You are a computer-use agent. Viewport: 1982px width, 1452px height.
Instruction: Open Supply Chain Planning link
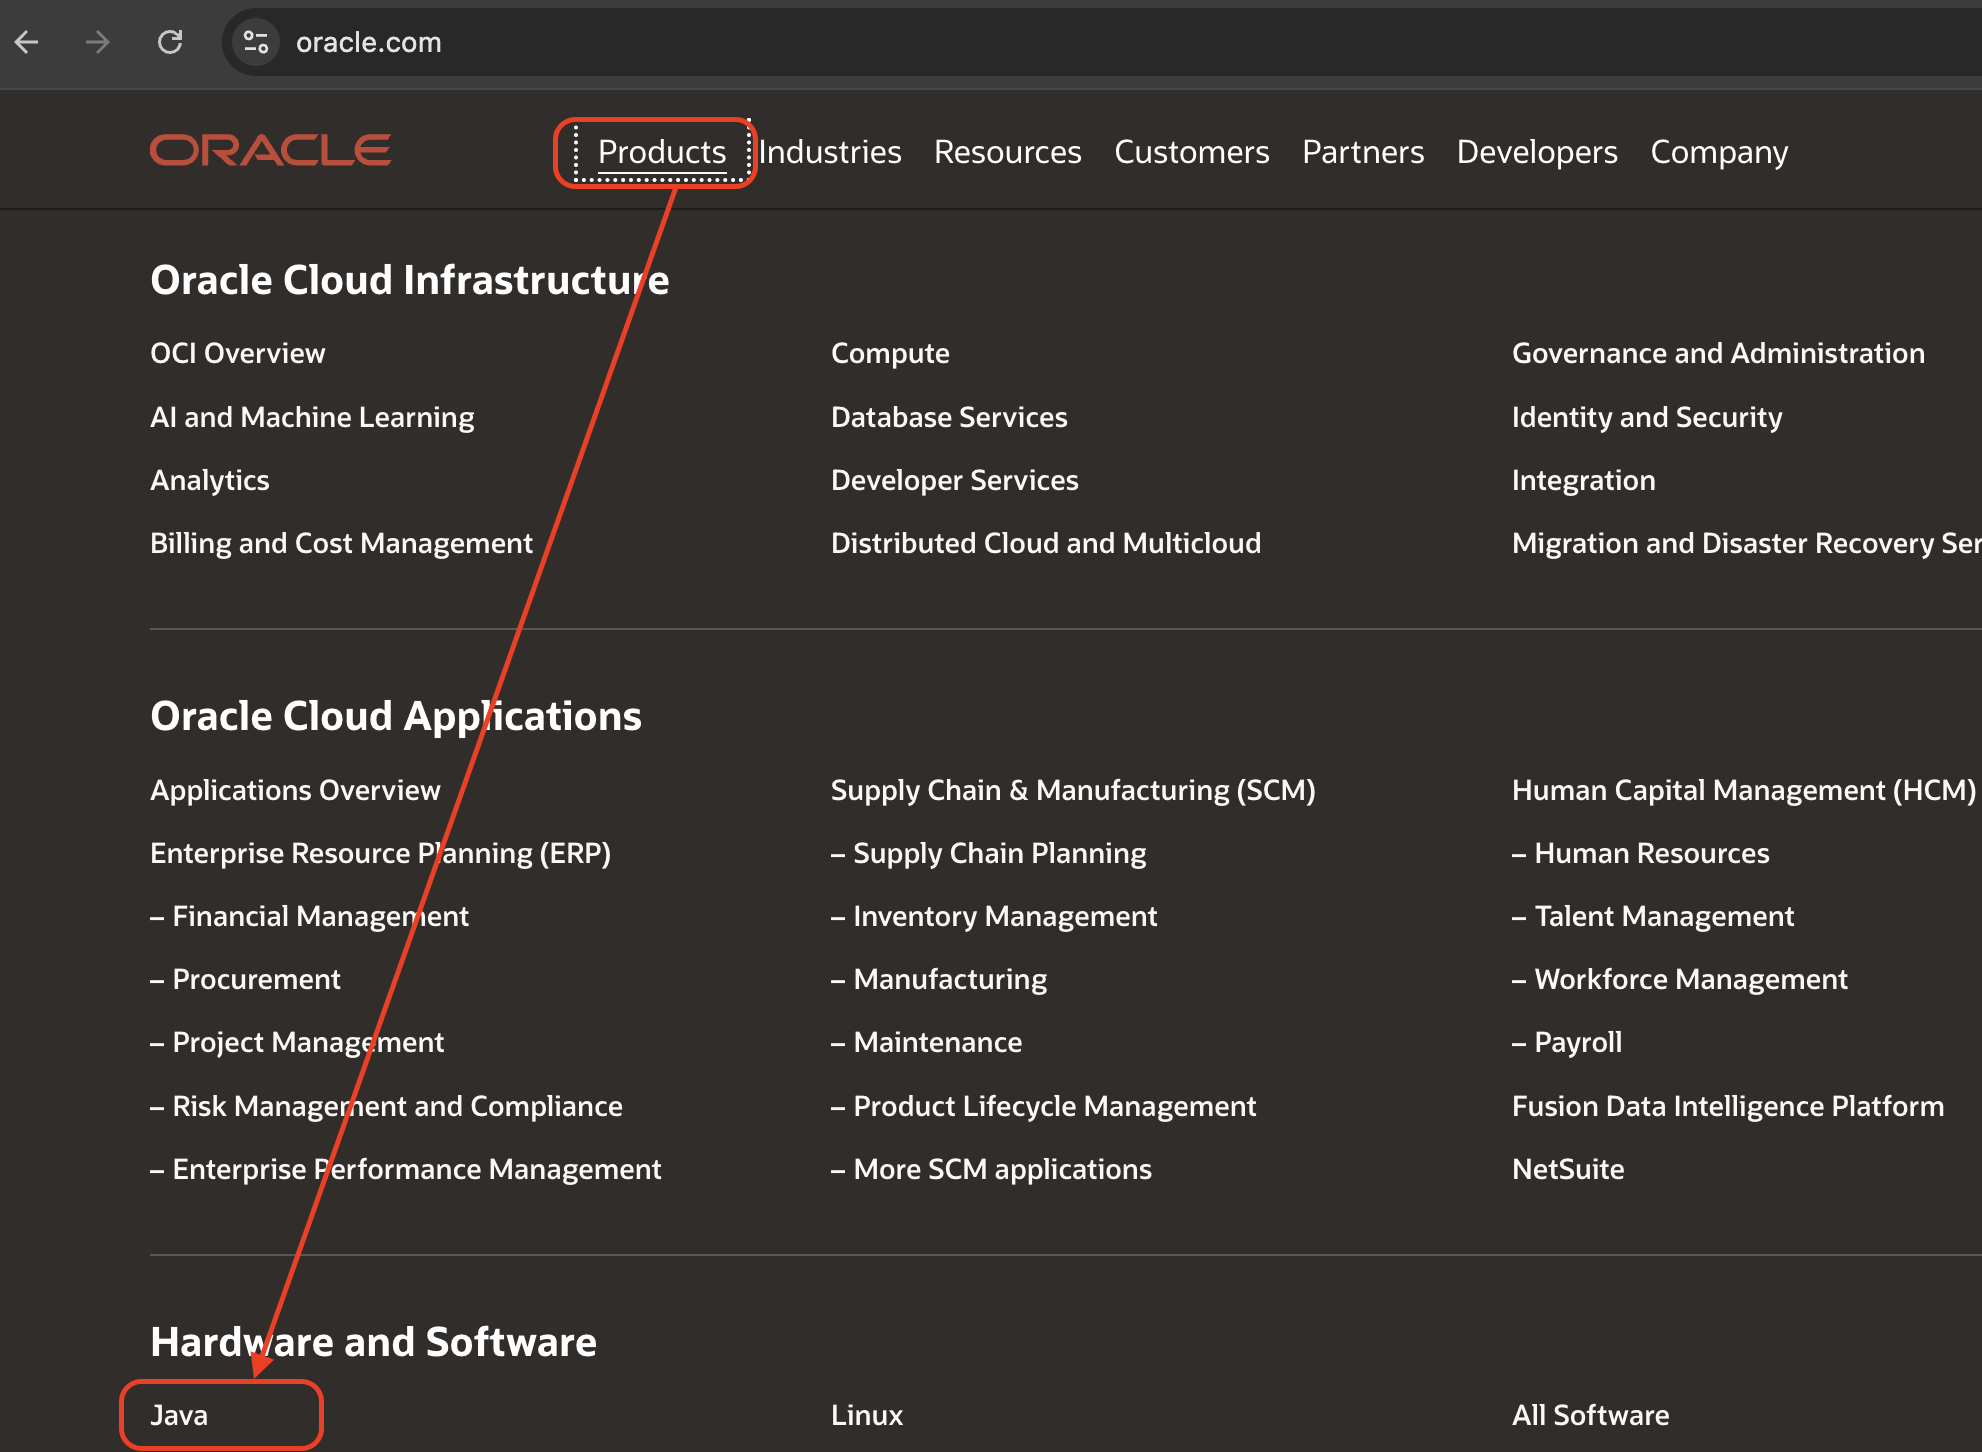pyautogui.click(x=998, y=853)
